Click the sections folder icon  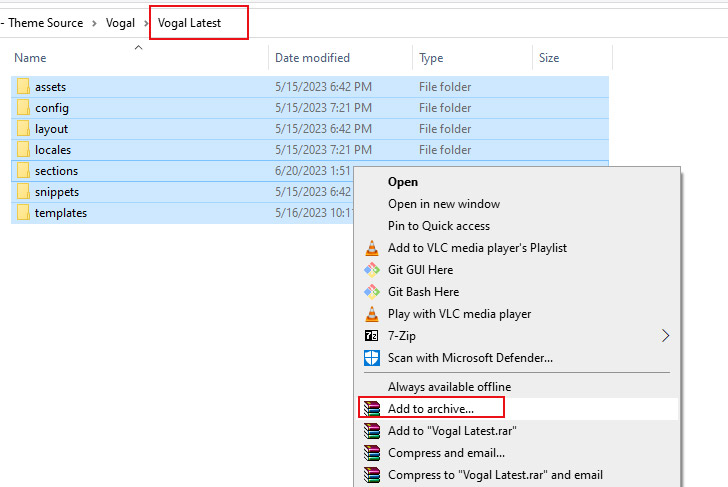[x=23, y=170]
